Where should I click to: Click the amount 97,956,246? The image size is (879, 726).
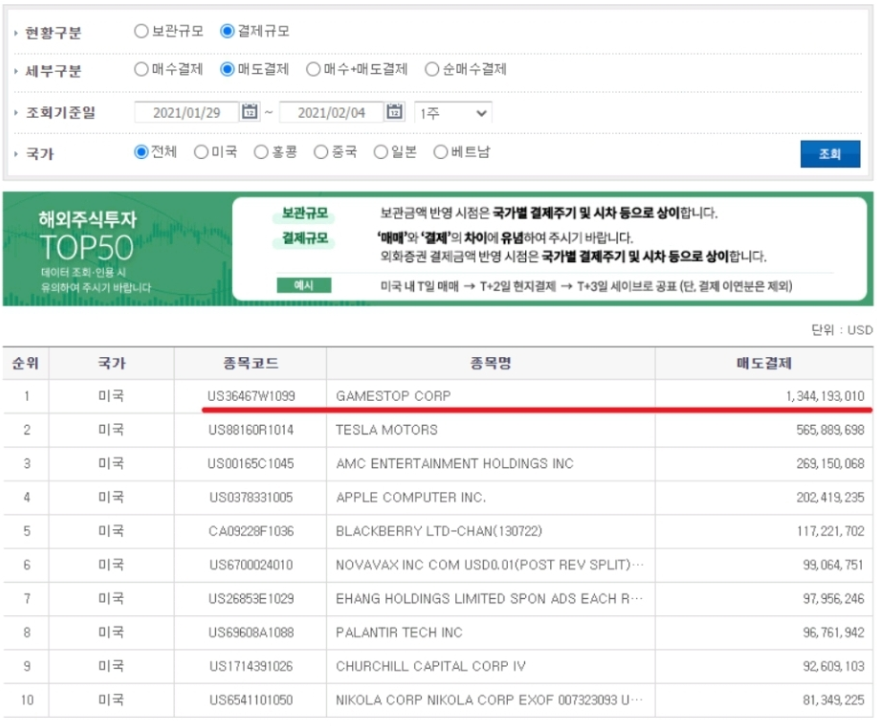[x=833, y=599]
